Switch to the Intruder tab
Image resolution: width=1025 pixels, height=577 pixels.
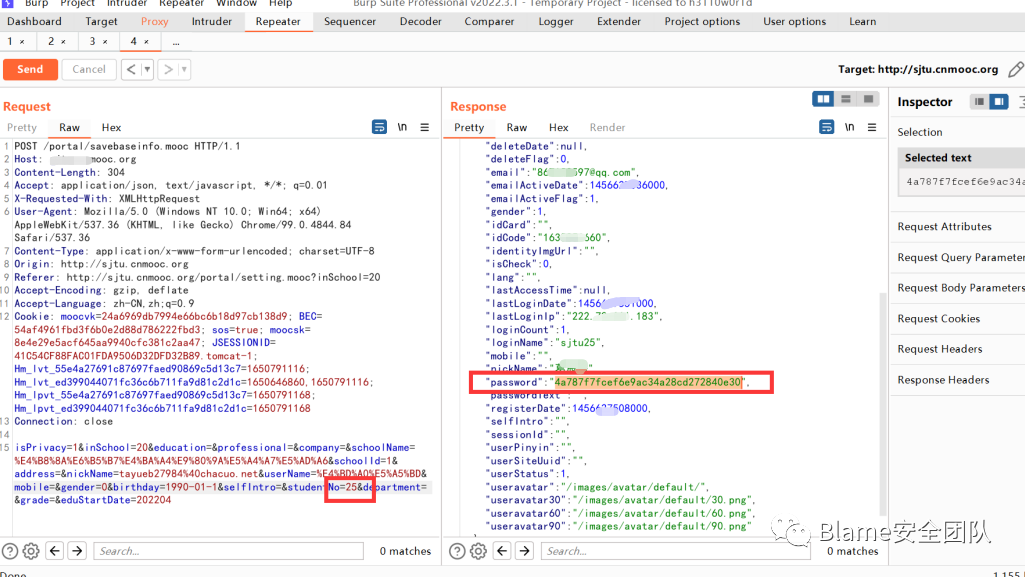coord(211,21)
